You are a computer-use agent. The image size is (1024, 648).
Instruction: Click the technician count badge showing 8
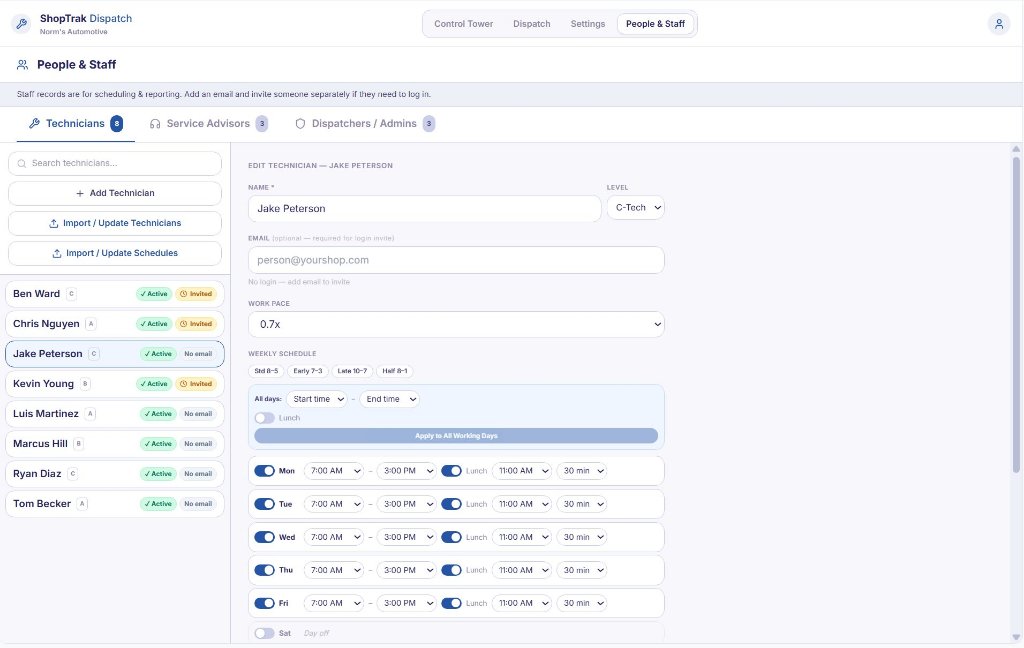(116, 123)
